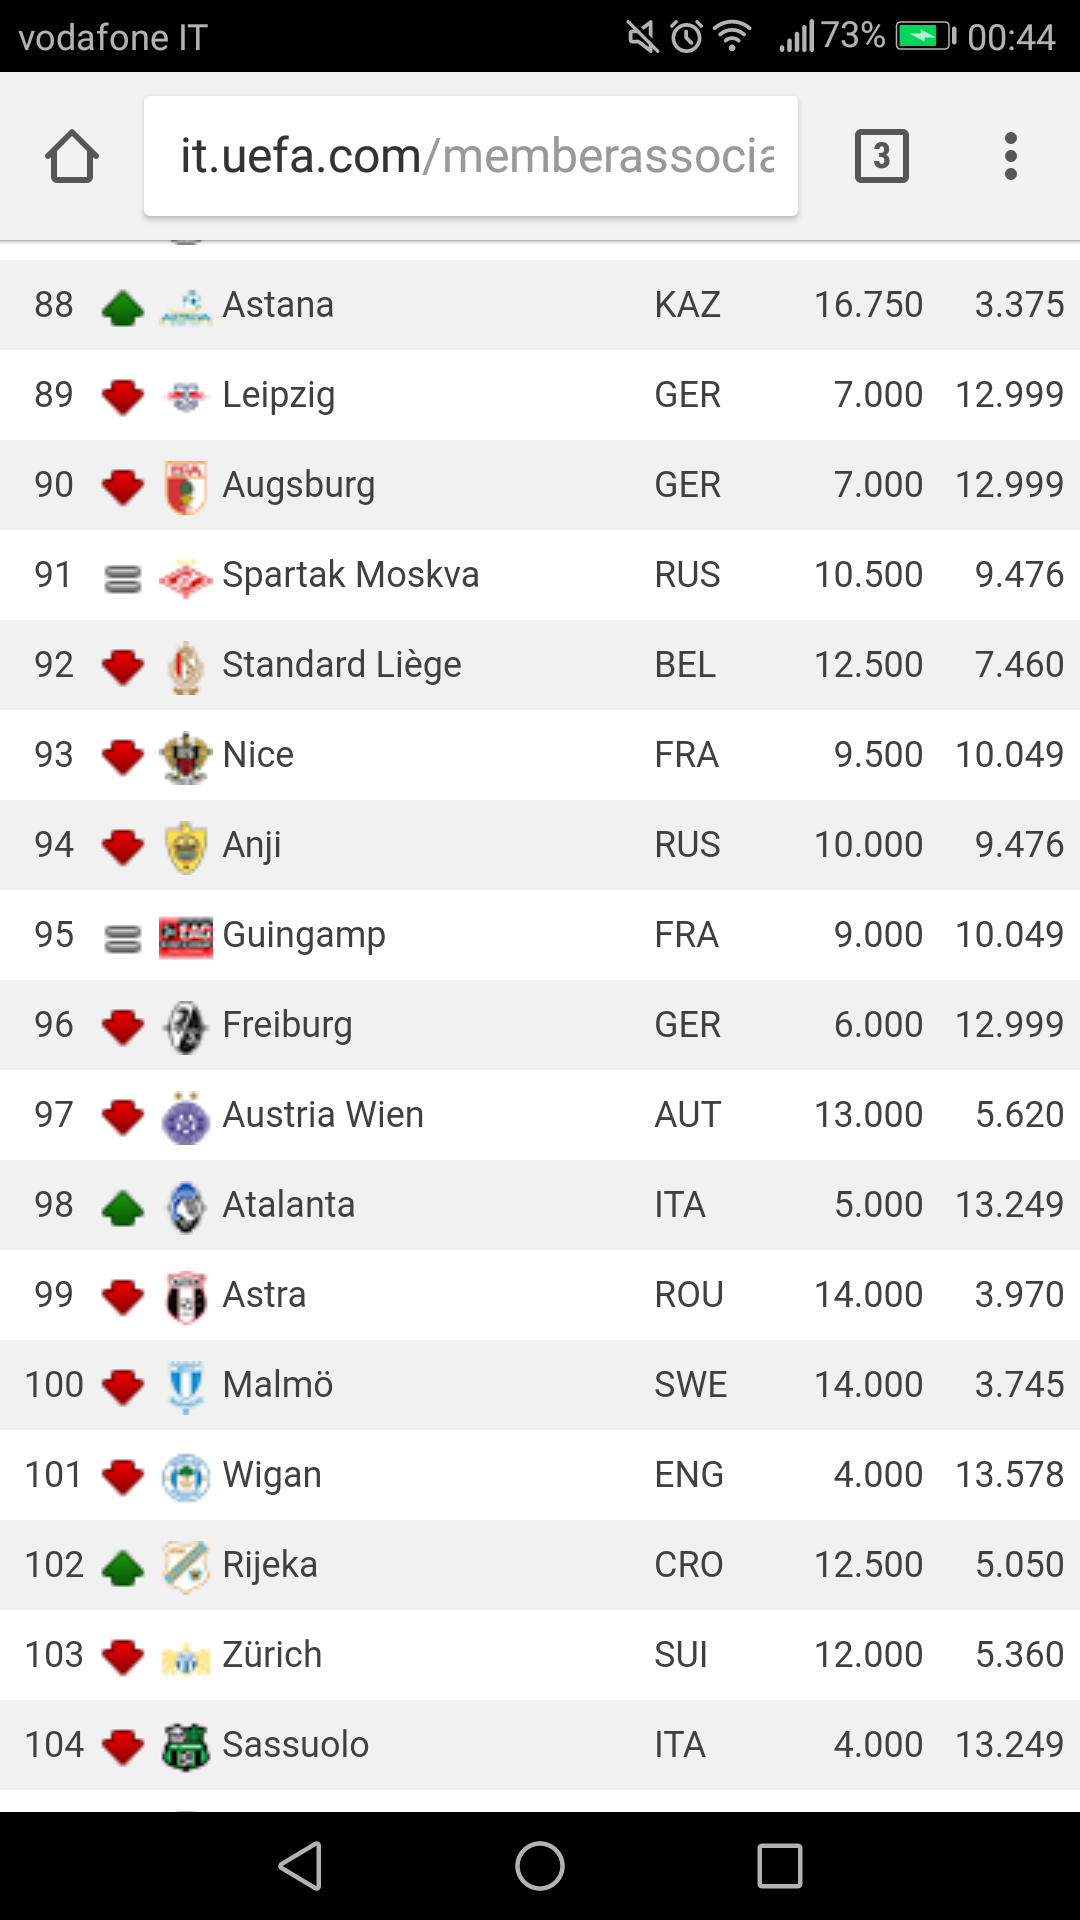Tap the green up arrow beside Rijeka
The width and height of the screenshot is (1080, 1920).
[123, 1567]
